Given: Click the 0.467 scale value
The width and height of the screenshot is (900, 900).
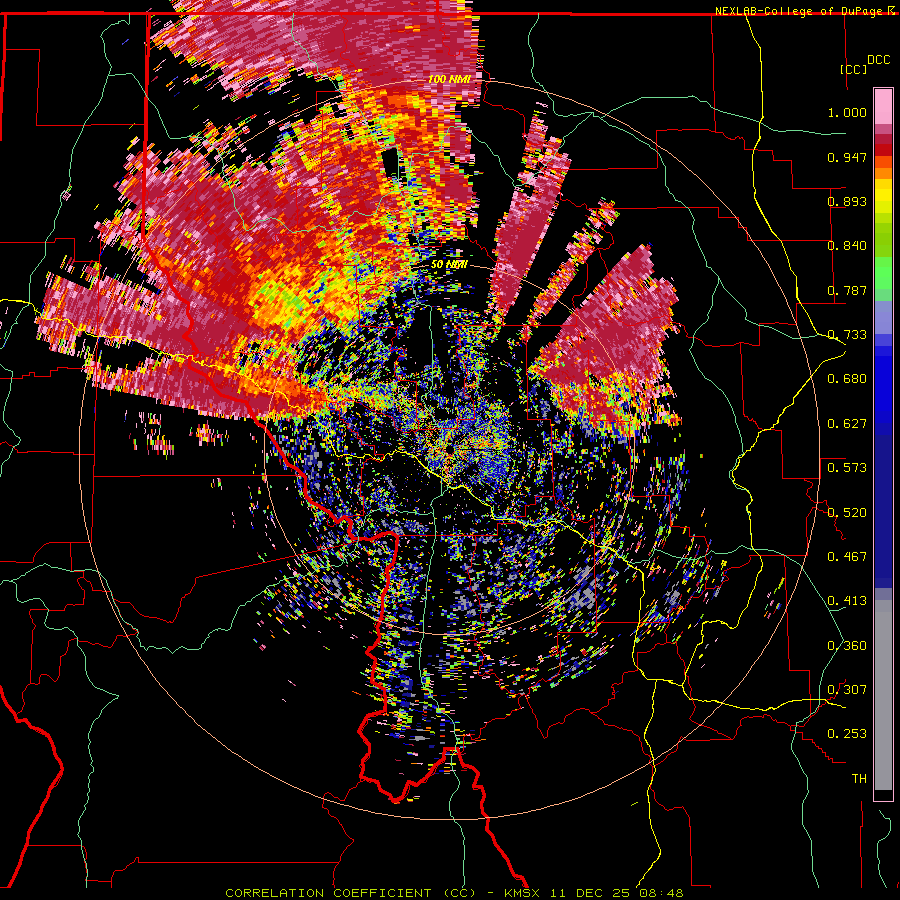Looking at the screenshot, I should click(x=847, y=557).
